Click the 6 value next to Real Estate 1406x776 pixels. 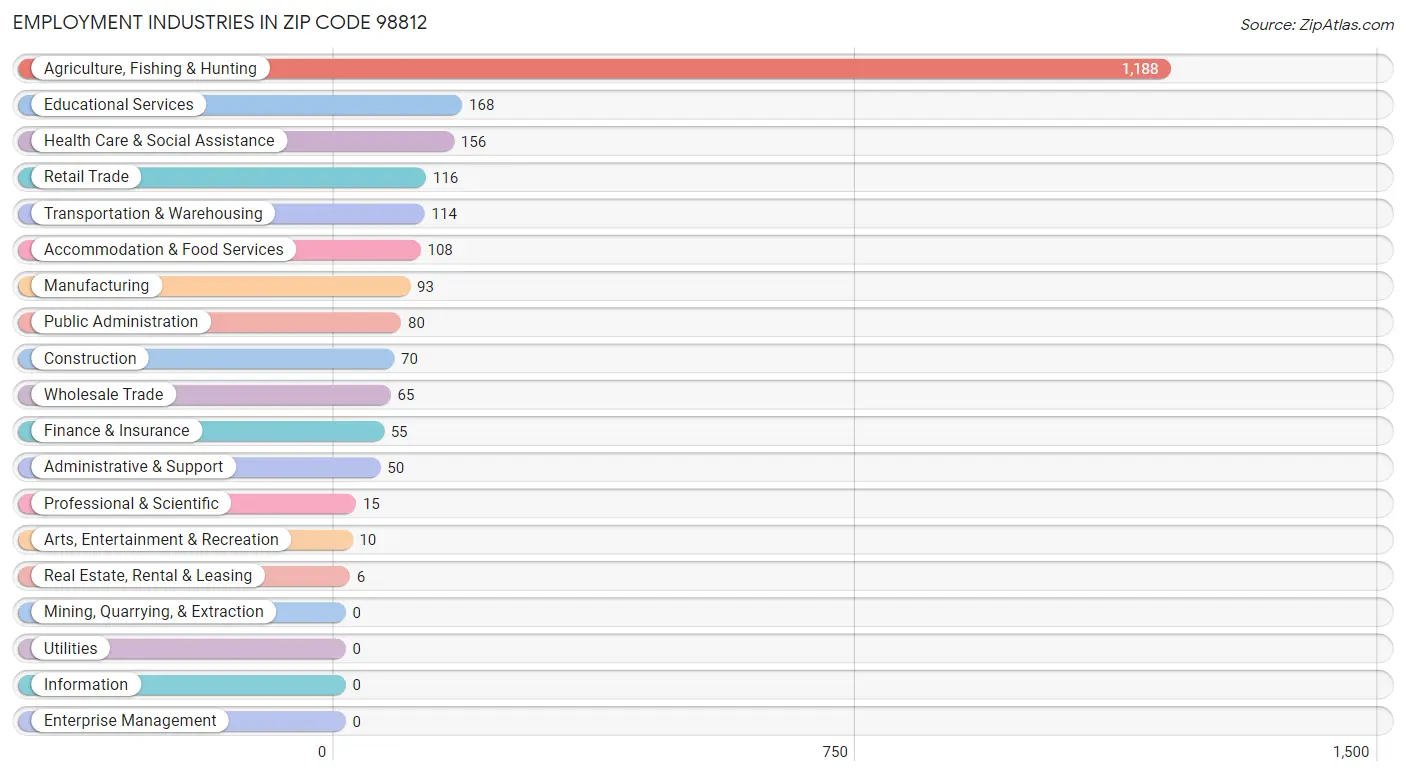pyautogui.click(x=361, y=577)
